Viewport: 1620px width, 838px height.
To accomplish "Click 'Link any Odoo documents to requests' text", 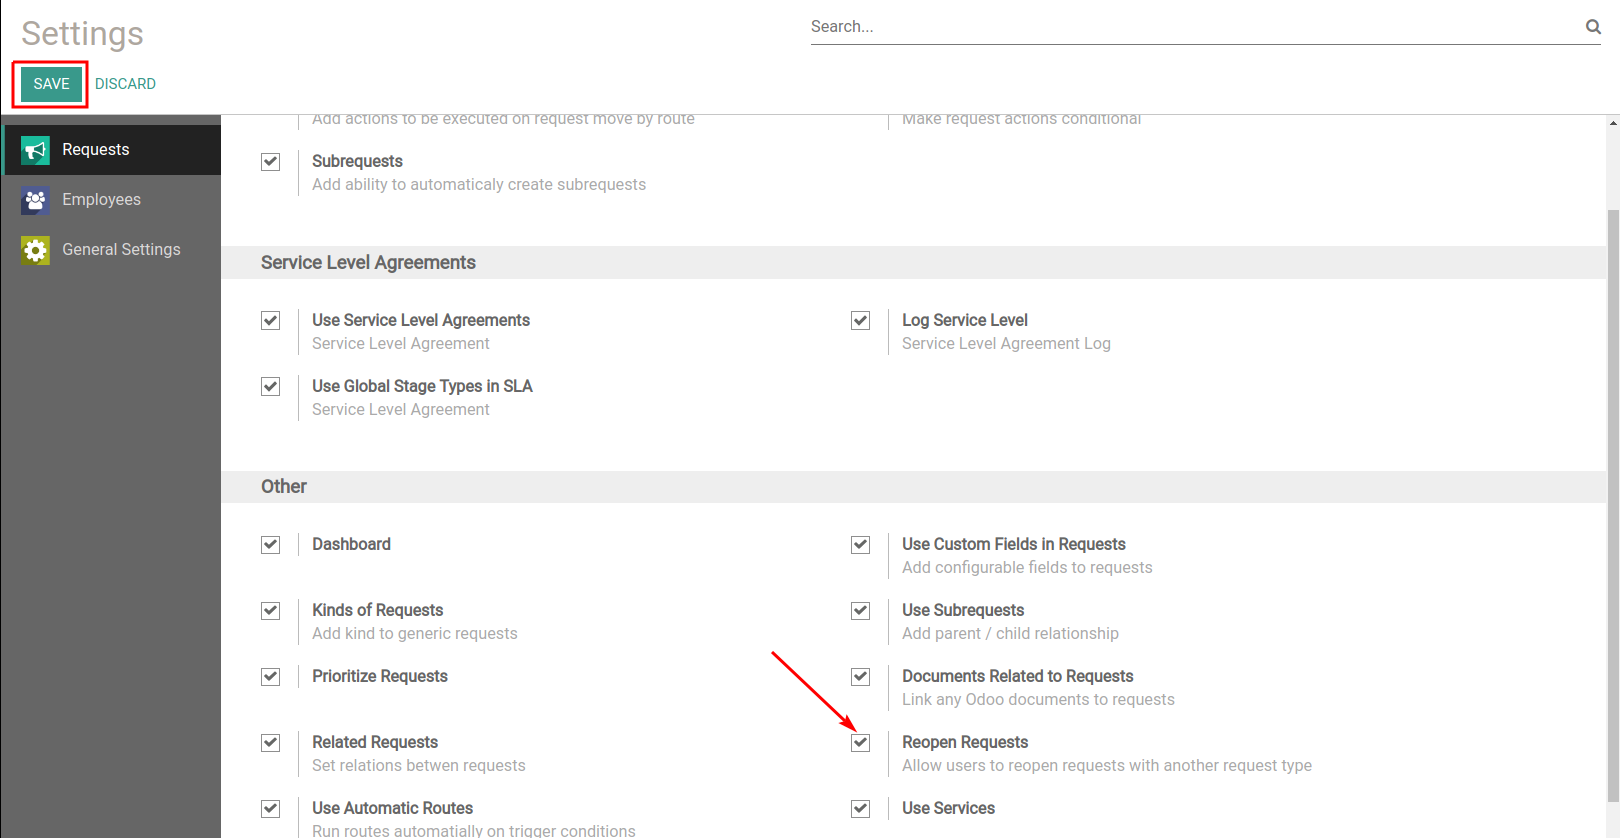I will click(x=1038, y=700).
